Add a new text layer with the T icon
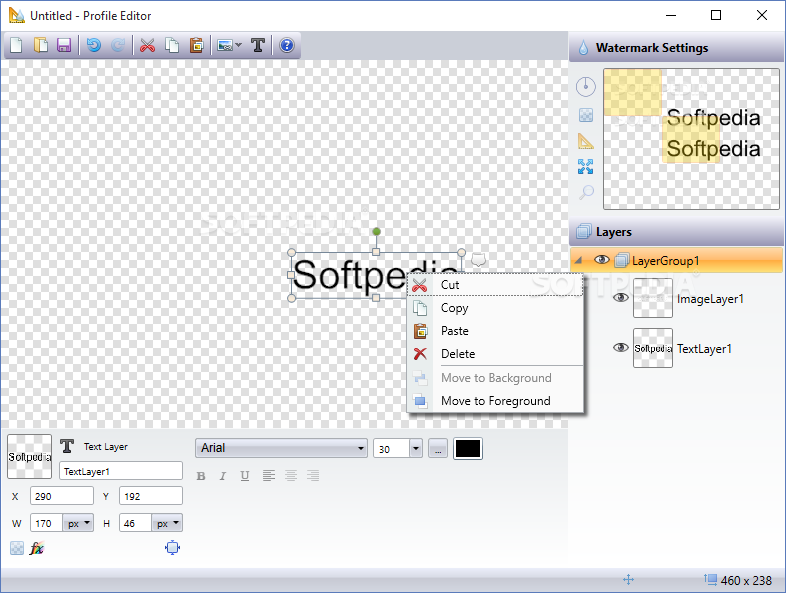The width and height of the screenshot is (786, 593). [258, 46]
